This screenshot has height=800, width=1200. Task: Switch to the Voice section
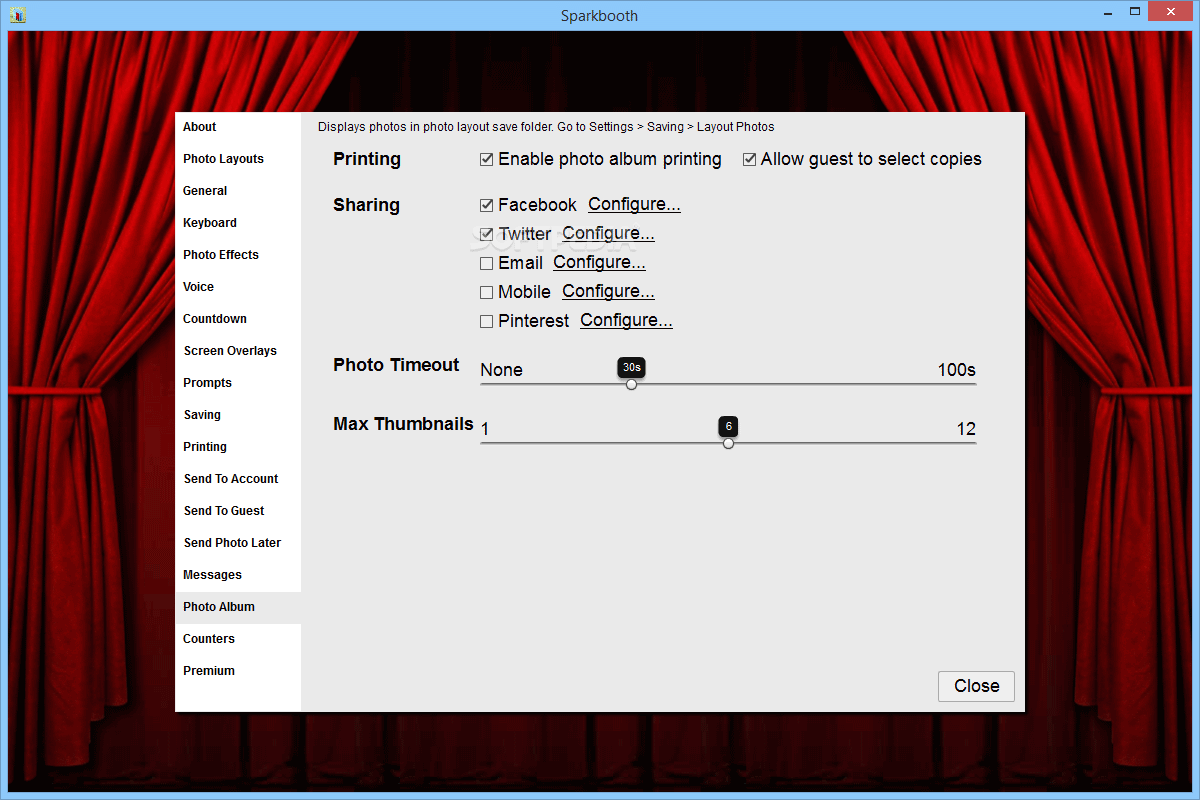click(x=238, y=287)
